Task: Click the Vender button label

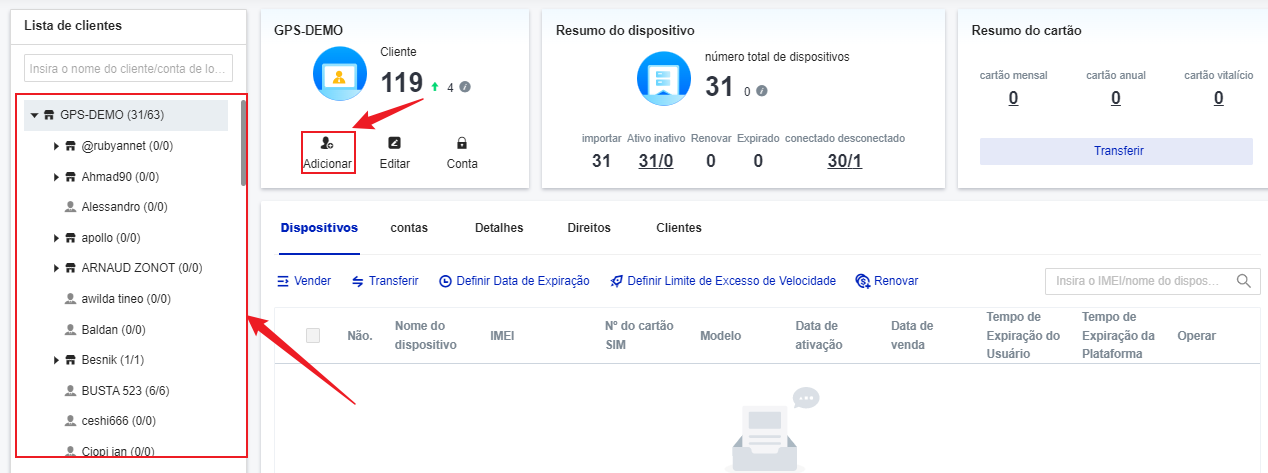Action: click(x=312, y=281)
